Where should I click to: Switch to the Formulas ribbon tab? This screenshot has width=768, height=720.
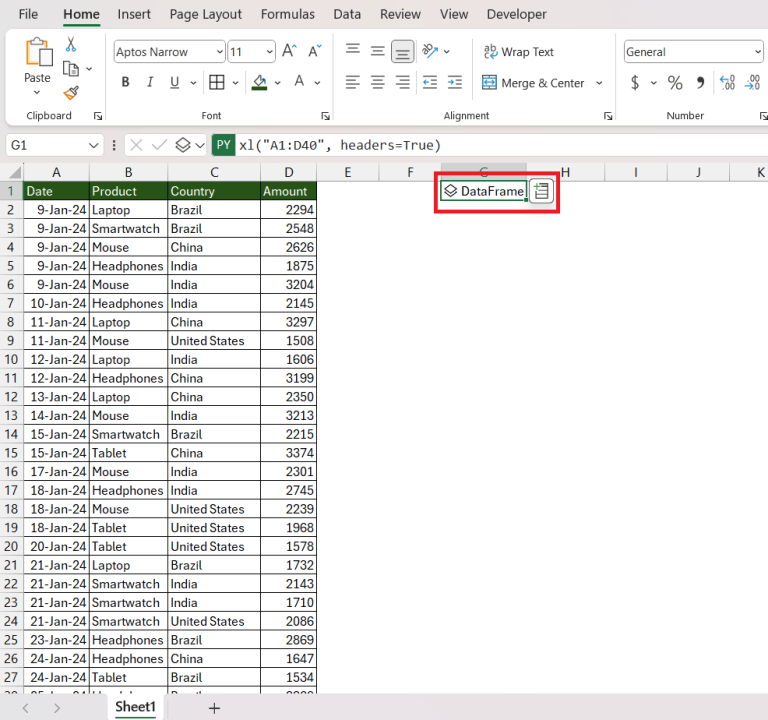point(287,14)
